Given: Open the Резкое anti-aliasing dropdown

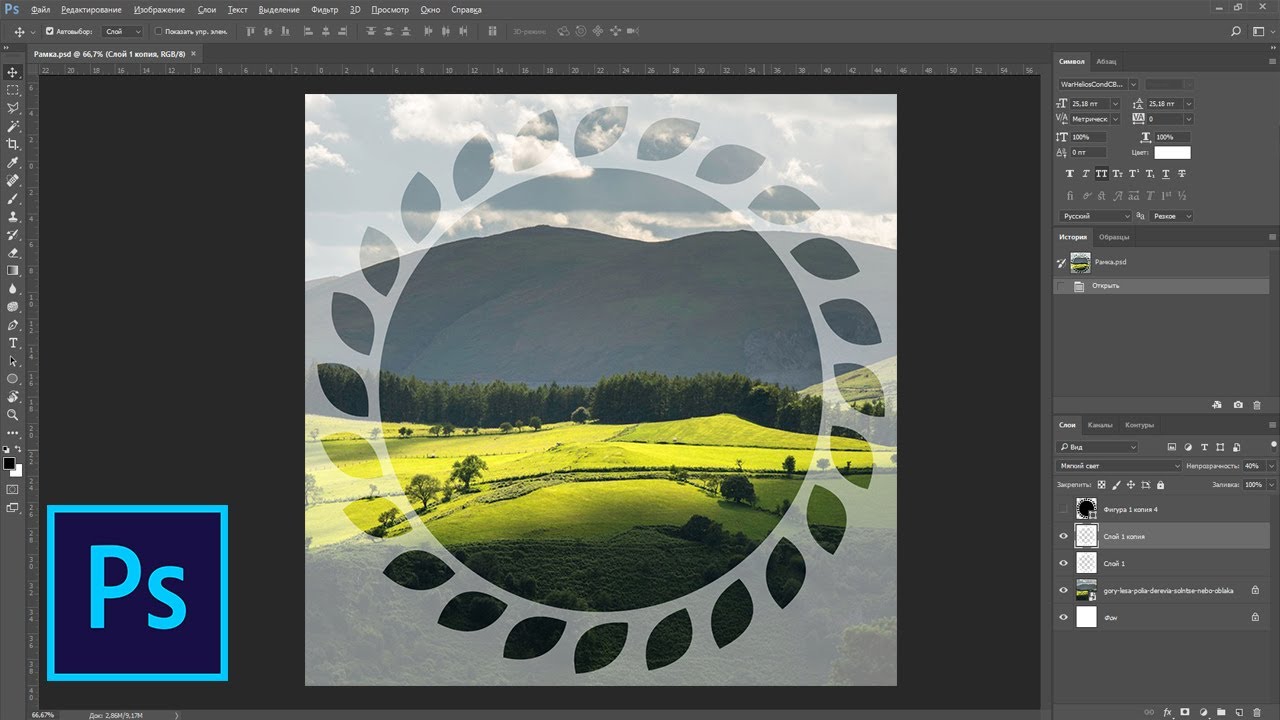Looking at the screenshot, I should pos(1170,216).
